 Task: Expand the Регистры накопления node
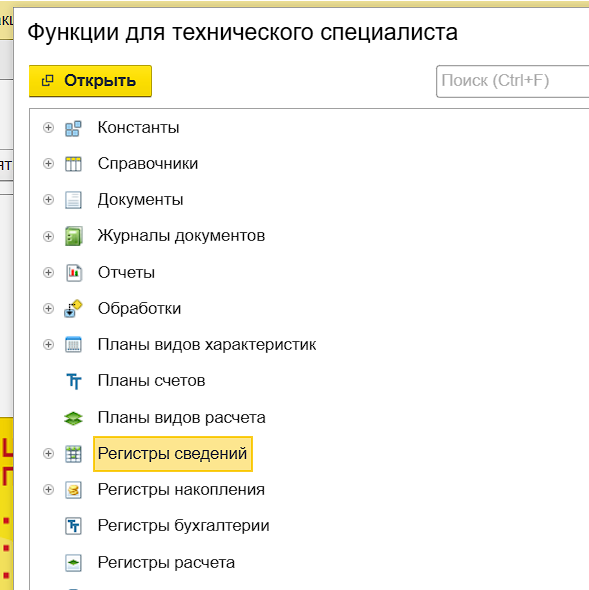tap(48, 490)
